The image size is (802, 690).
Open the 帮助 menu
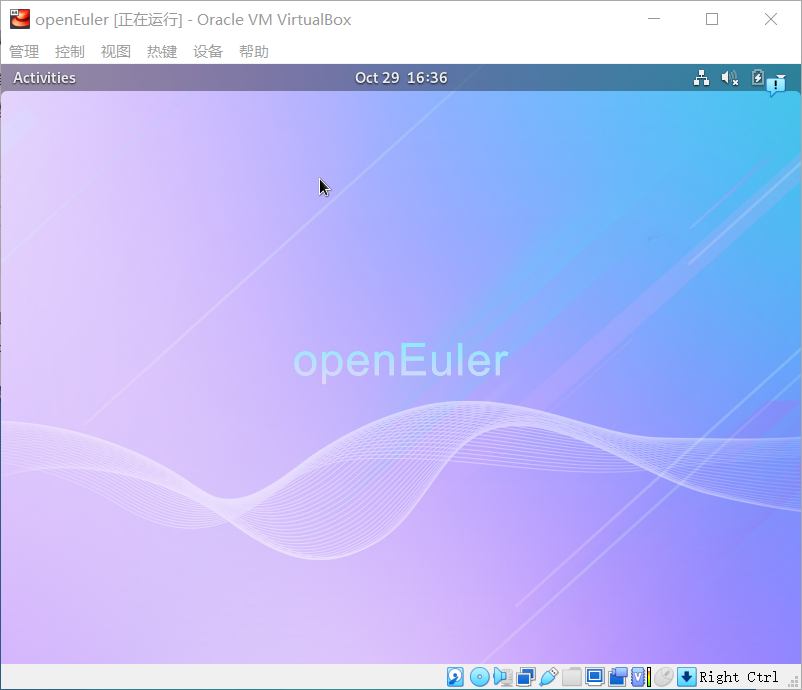point(254,52)
